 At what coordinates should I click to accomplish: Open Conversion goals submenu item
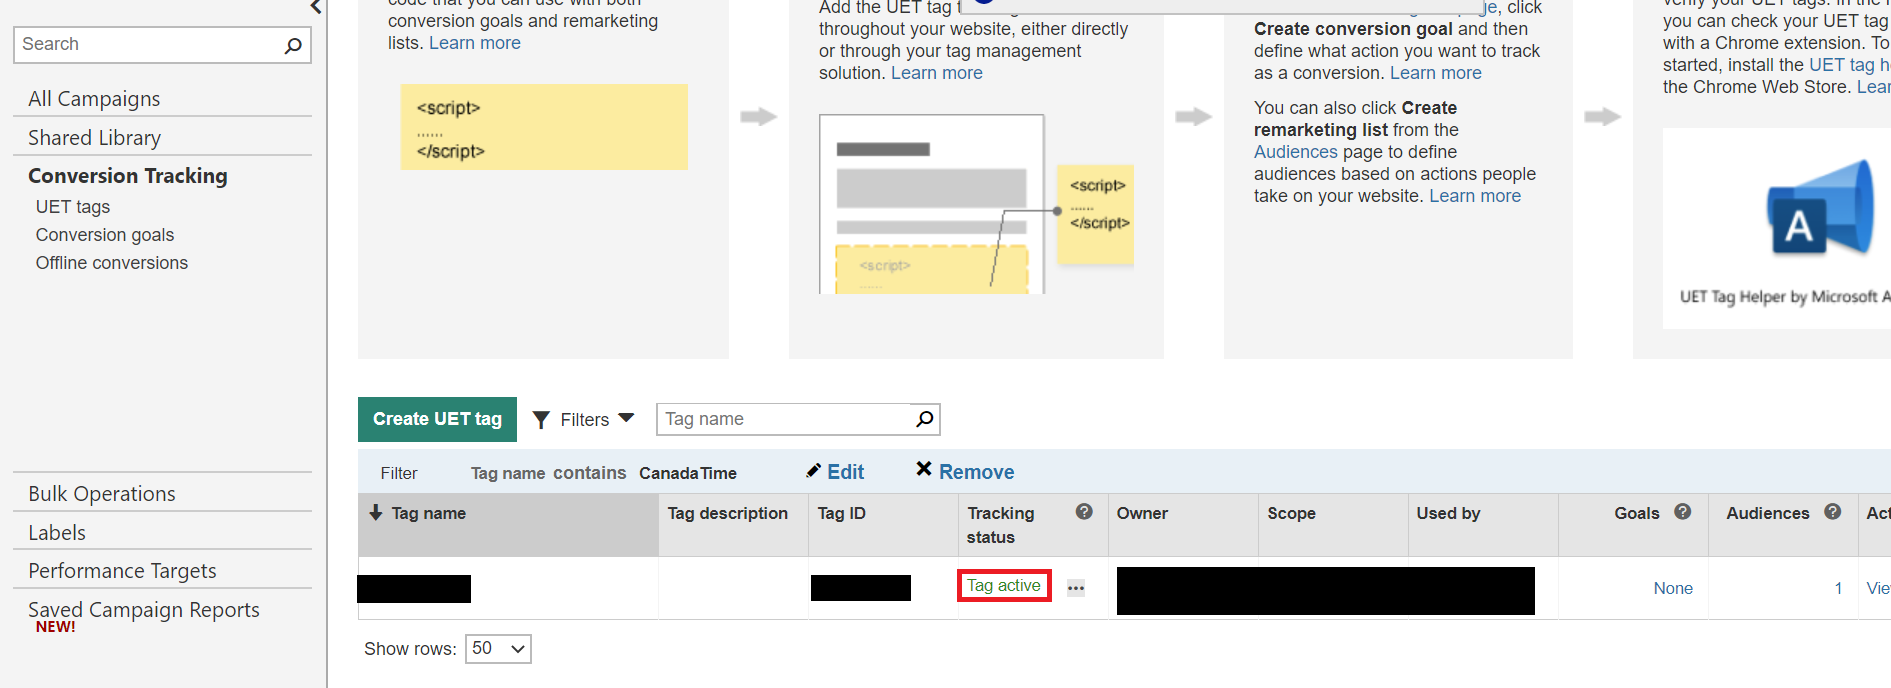click(105, 235)
